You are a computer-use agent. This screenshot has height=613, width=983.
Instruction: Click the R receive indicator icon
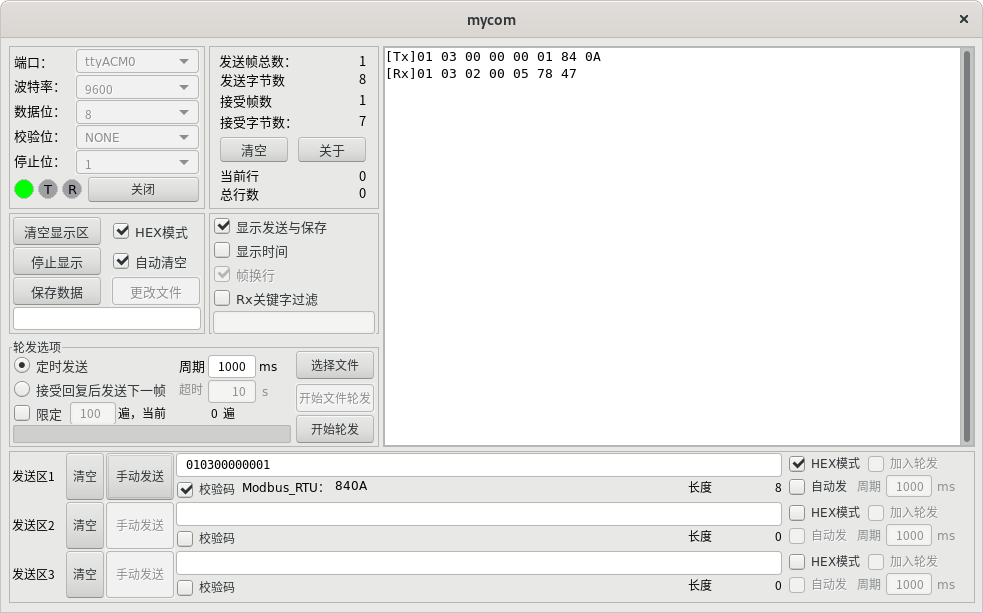[x=71, y=189]
